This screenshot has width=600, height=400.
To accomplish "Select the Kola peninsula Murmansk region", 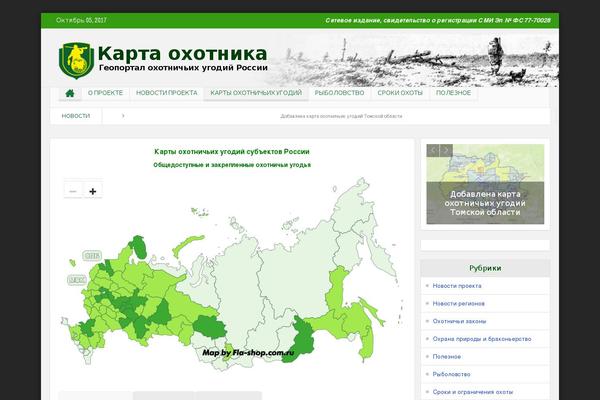I will [138, 247].
